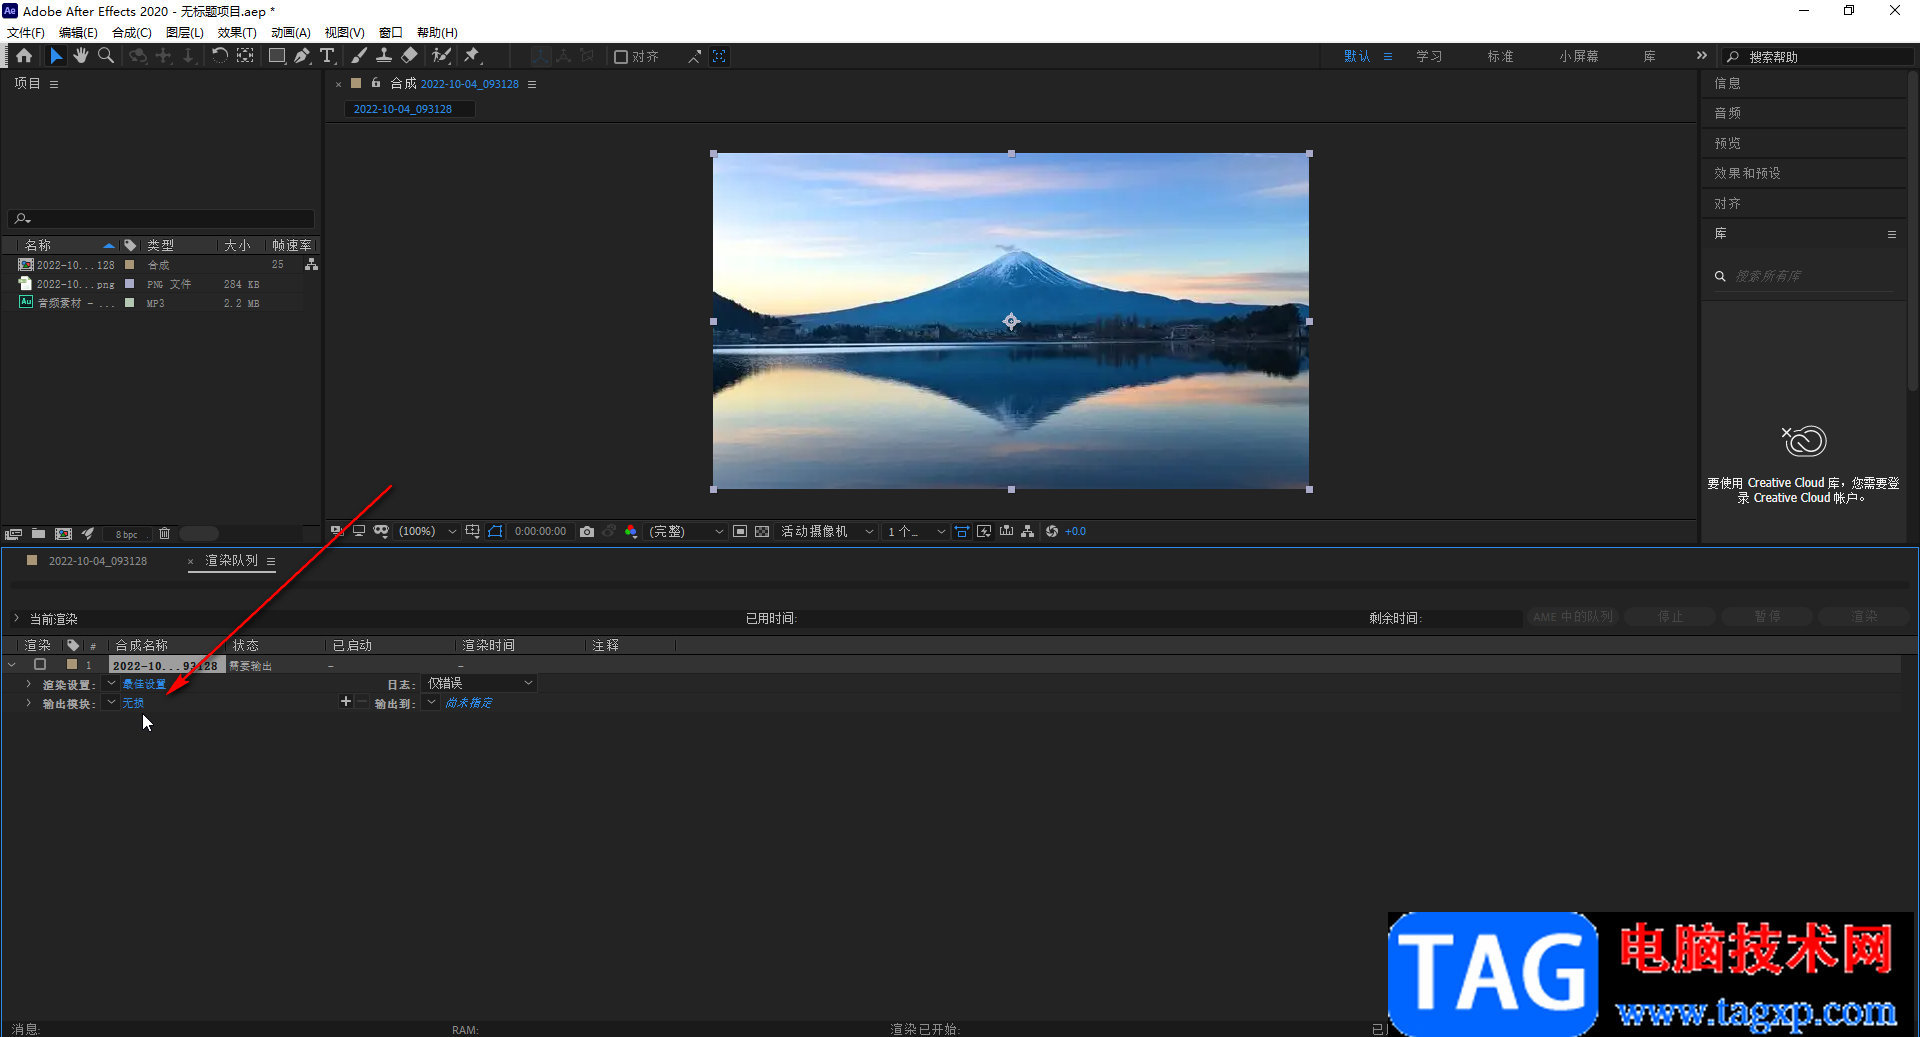Viewport: 1920px width, 1037px height.
Task: Take a snapshot with camera icon
Action: click(x=587, y=532)
